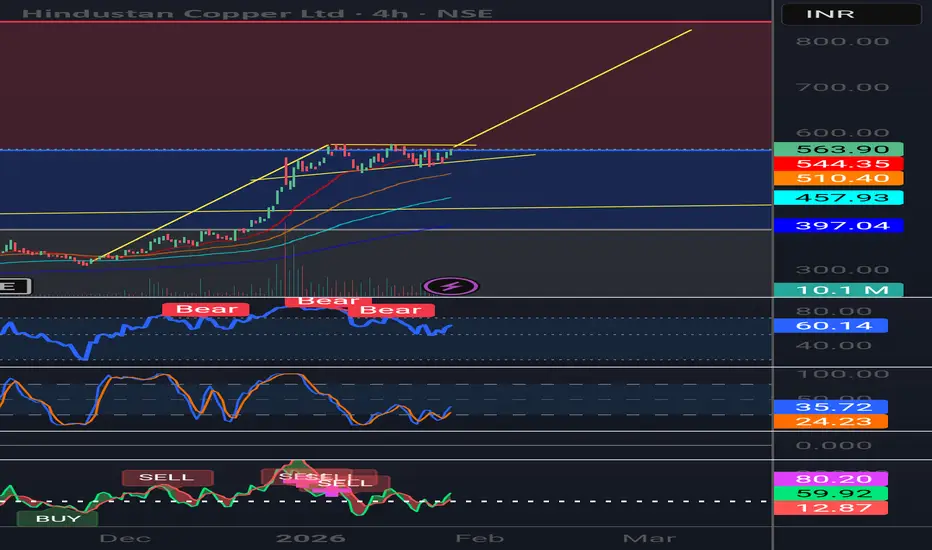
Task: Click the 60.14 RSI value label
Action: [x=831, y=325]
